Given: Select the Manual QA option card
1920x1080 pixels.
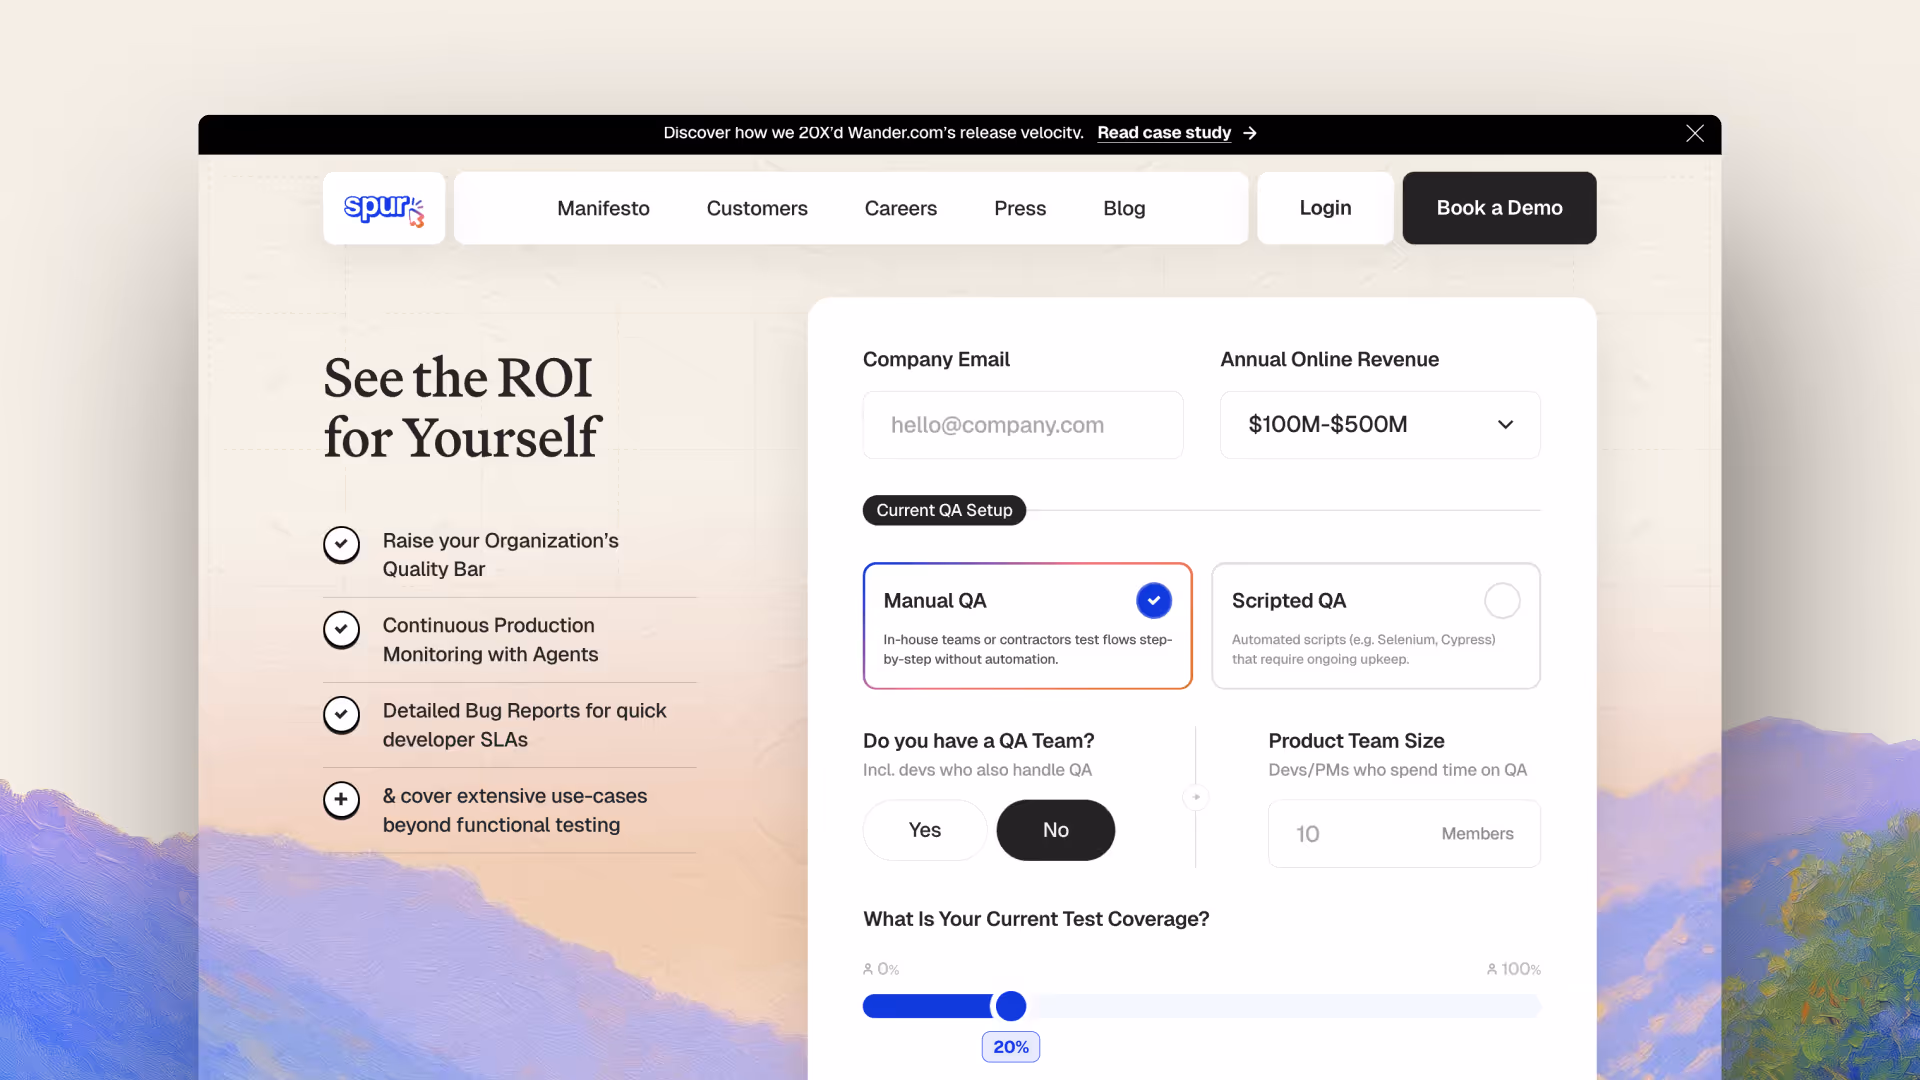Looking at the screenshot, I should (x=1027, y=626).
